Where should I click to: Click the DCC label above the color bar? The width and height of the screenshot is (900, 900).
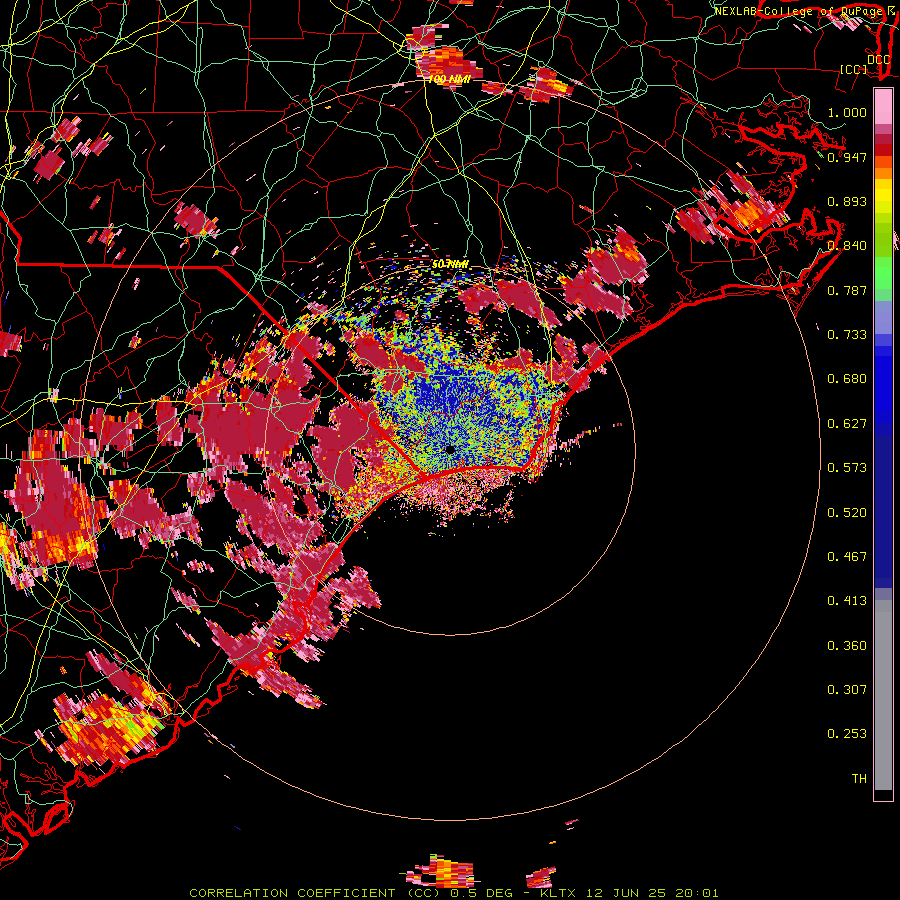(x=878, y=60)
